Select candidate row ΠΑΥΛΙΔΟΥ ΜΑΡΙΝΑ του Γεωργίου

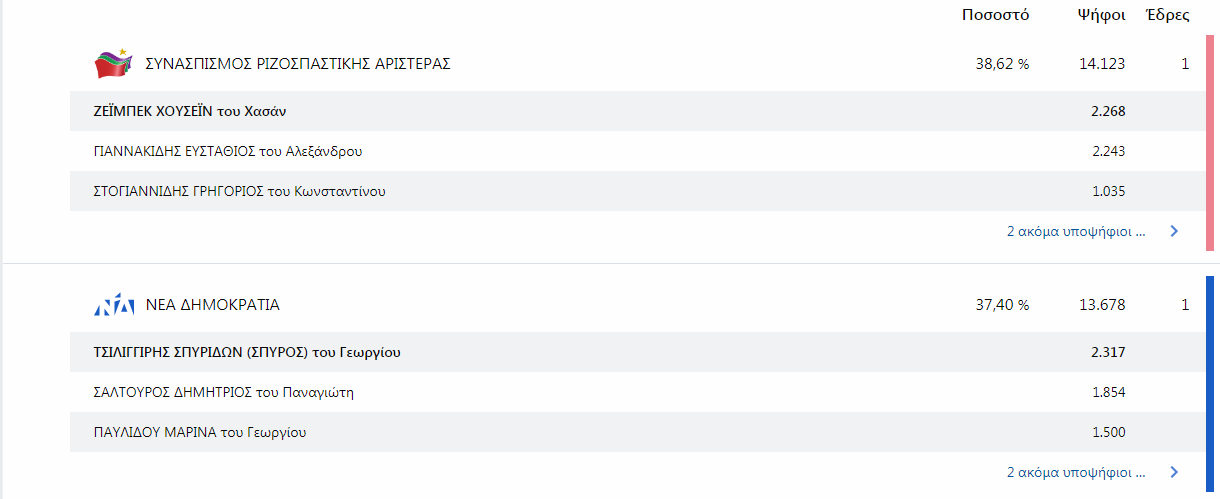click(636, 432)
